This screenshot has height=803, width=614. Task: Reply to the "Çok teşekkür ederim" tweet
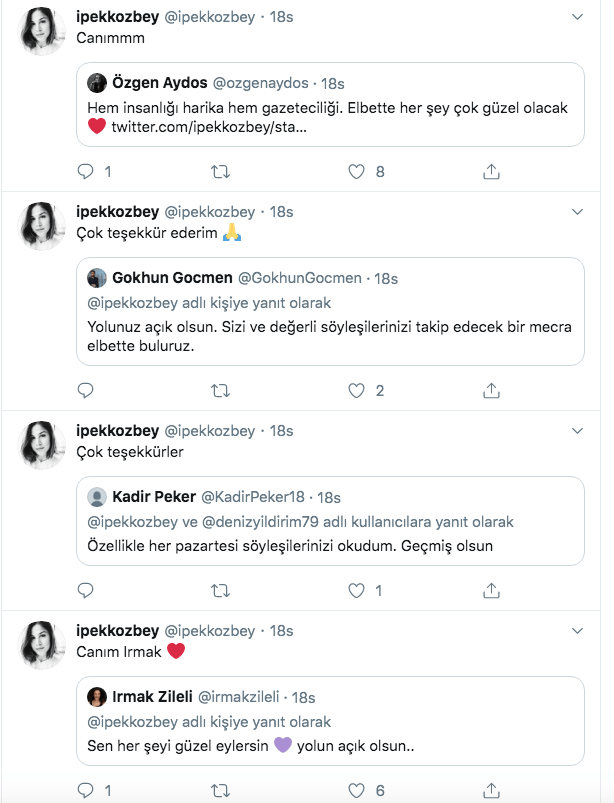[84, 390]
